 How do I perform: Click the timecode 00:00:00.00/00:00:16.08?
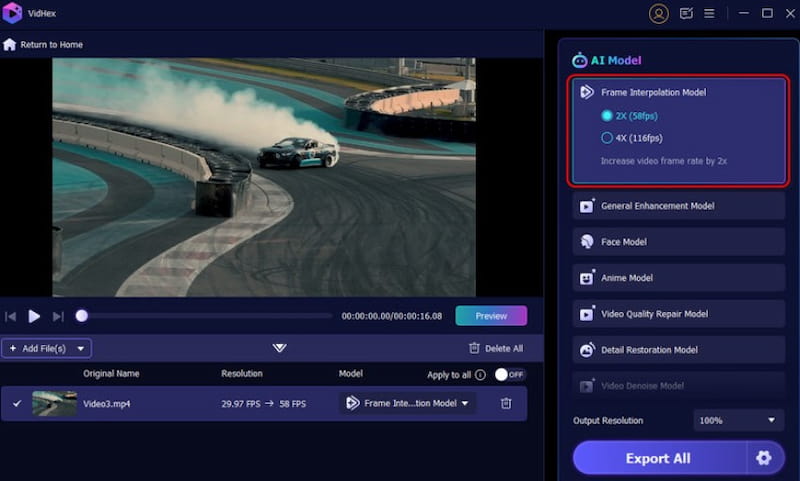(x=391, y=316)
